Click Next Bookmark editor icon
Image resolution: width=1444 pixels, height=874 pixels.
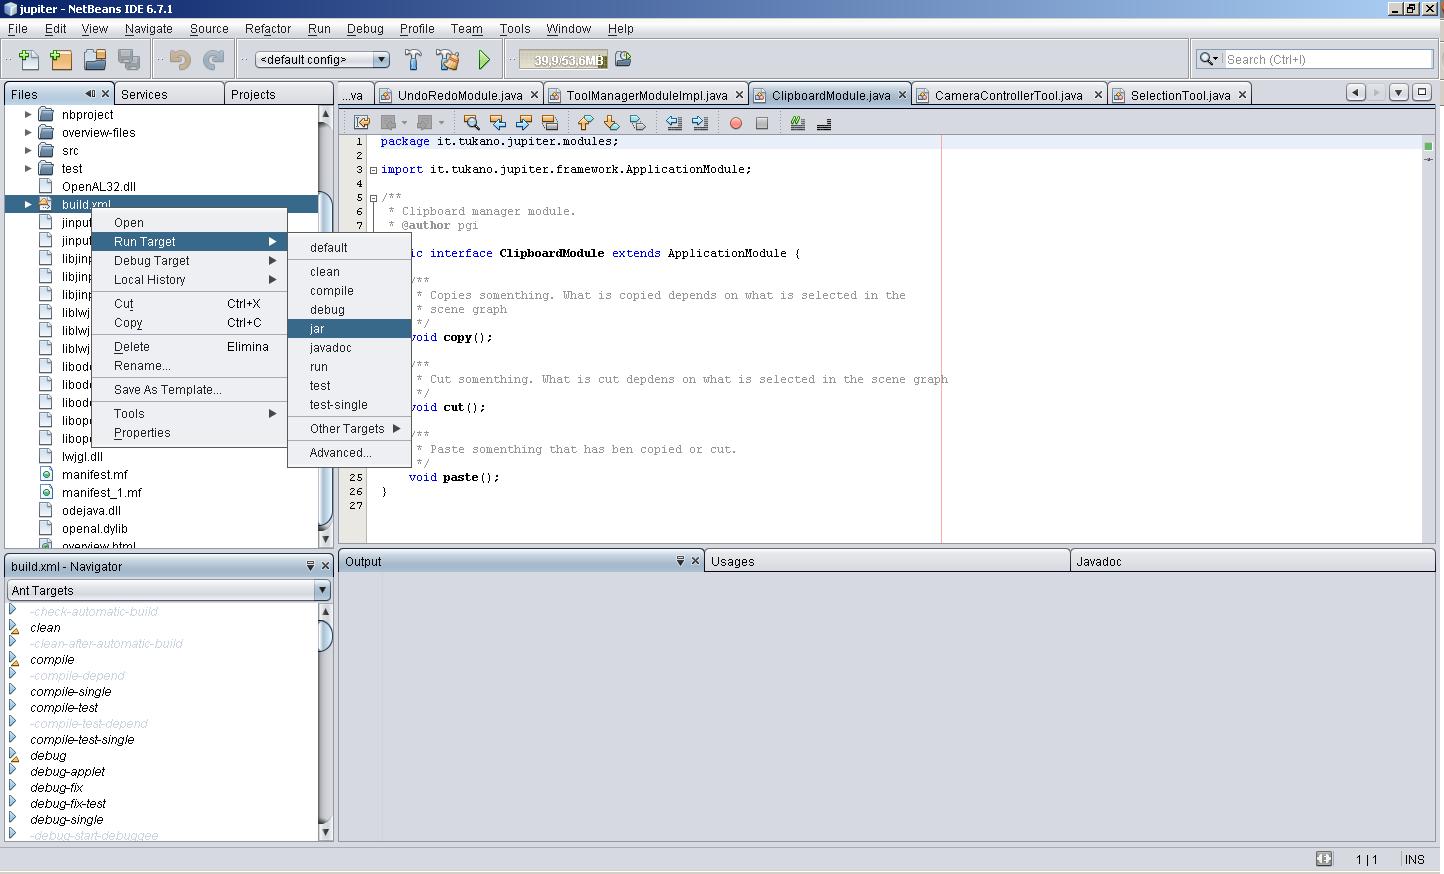click(x=611, y=123)
